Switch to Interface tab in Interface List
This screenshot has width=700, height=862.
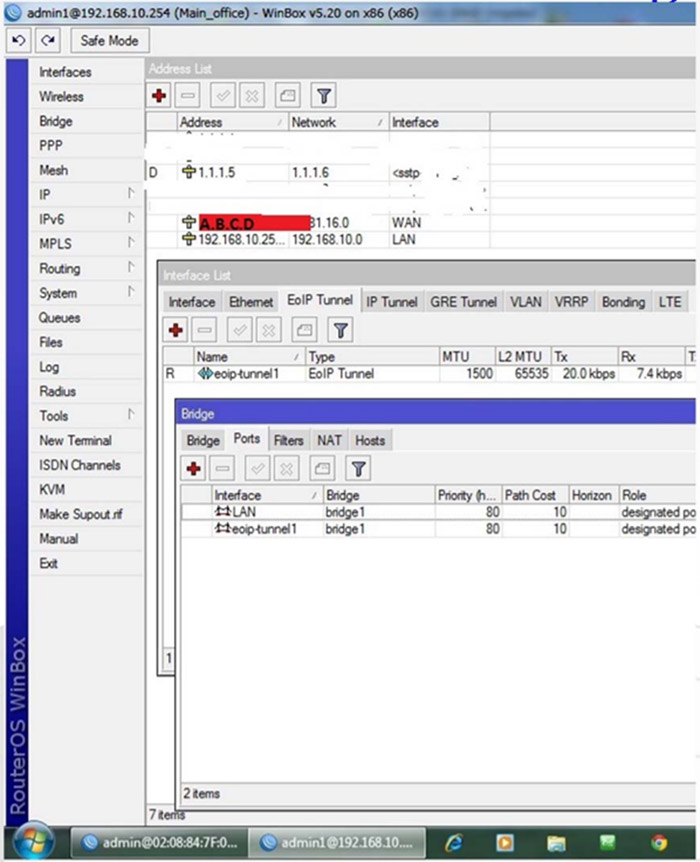192,302
